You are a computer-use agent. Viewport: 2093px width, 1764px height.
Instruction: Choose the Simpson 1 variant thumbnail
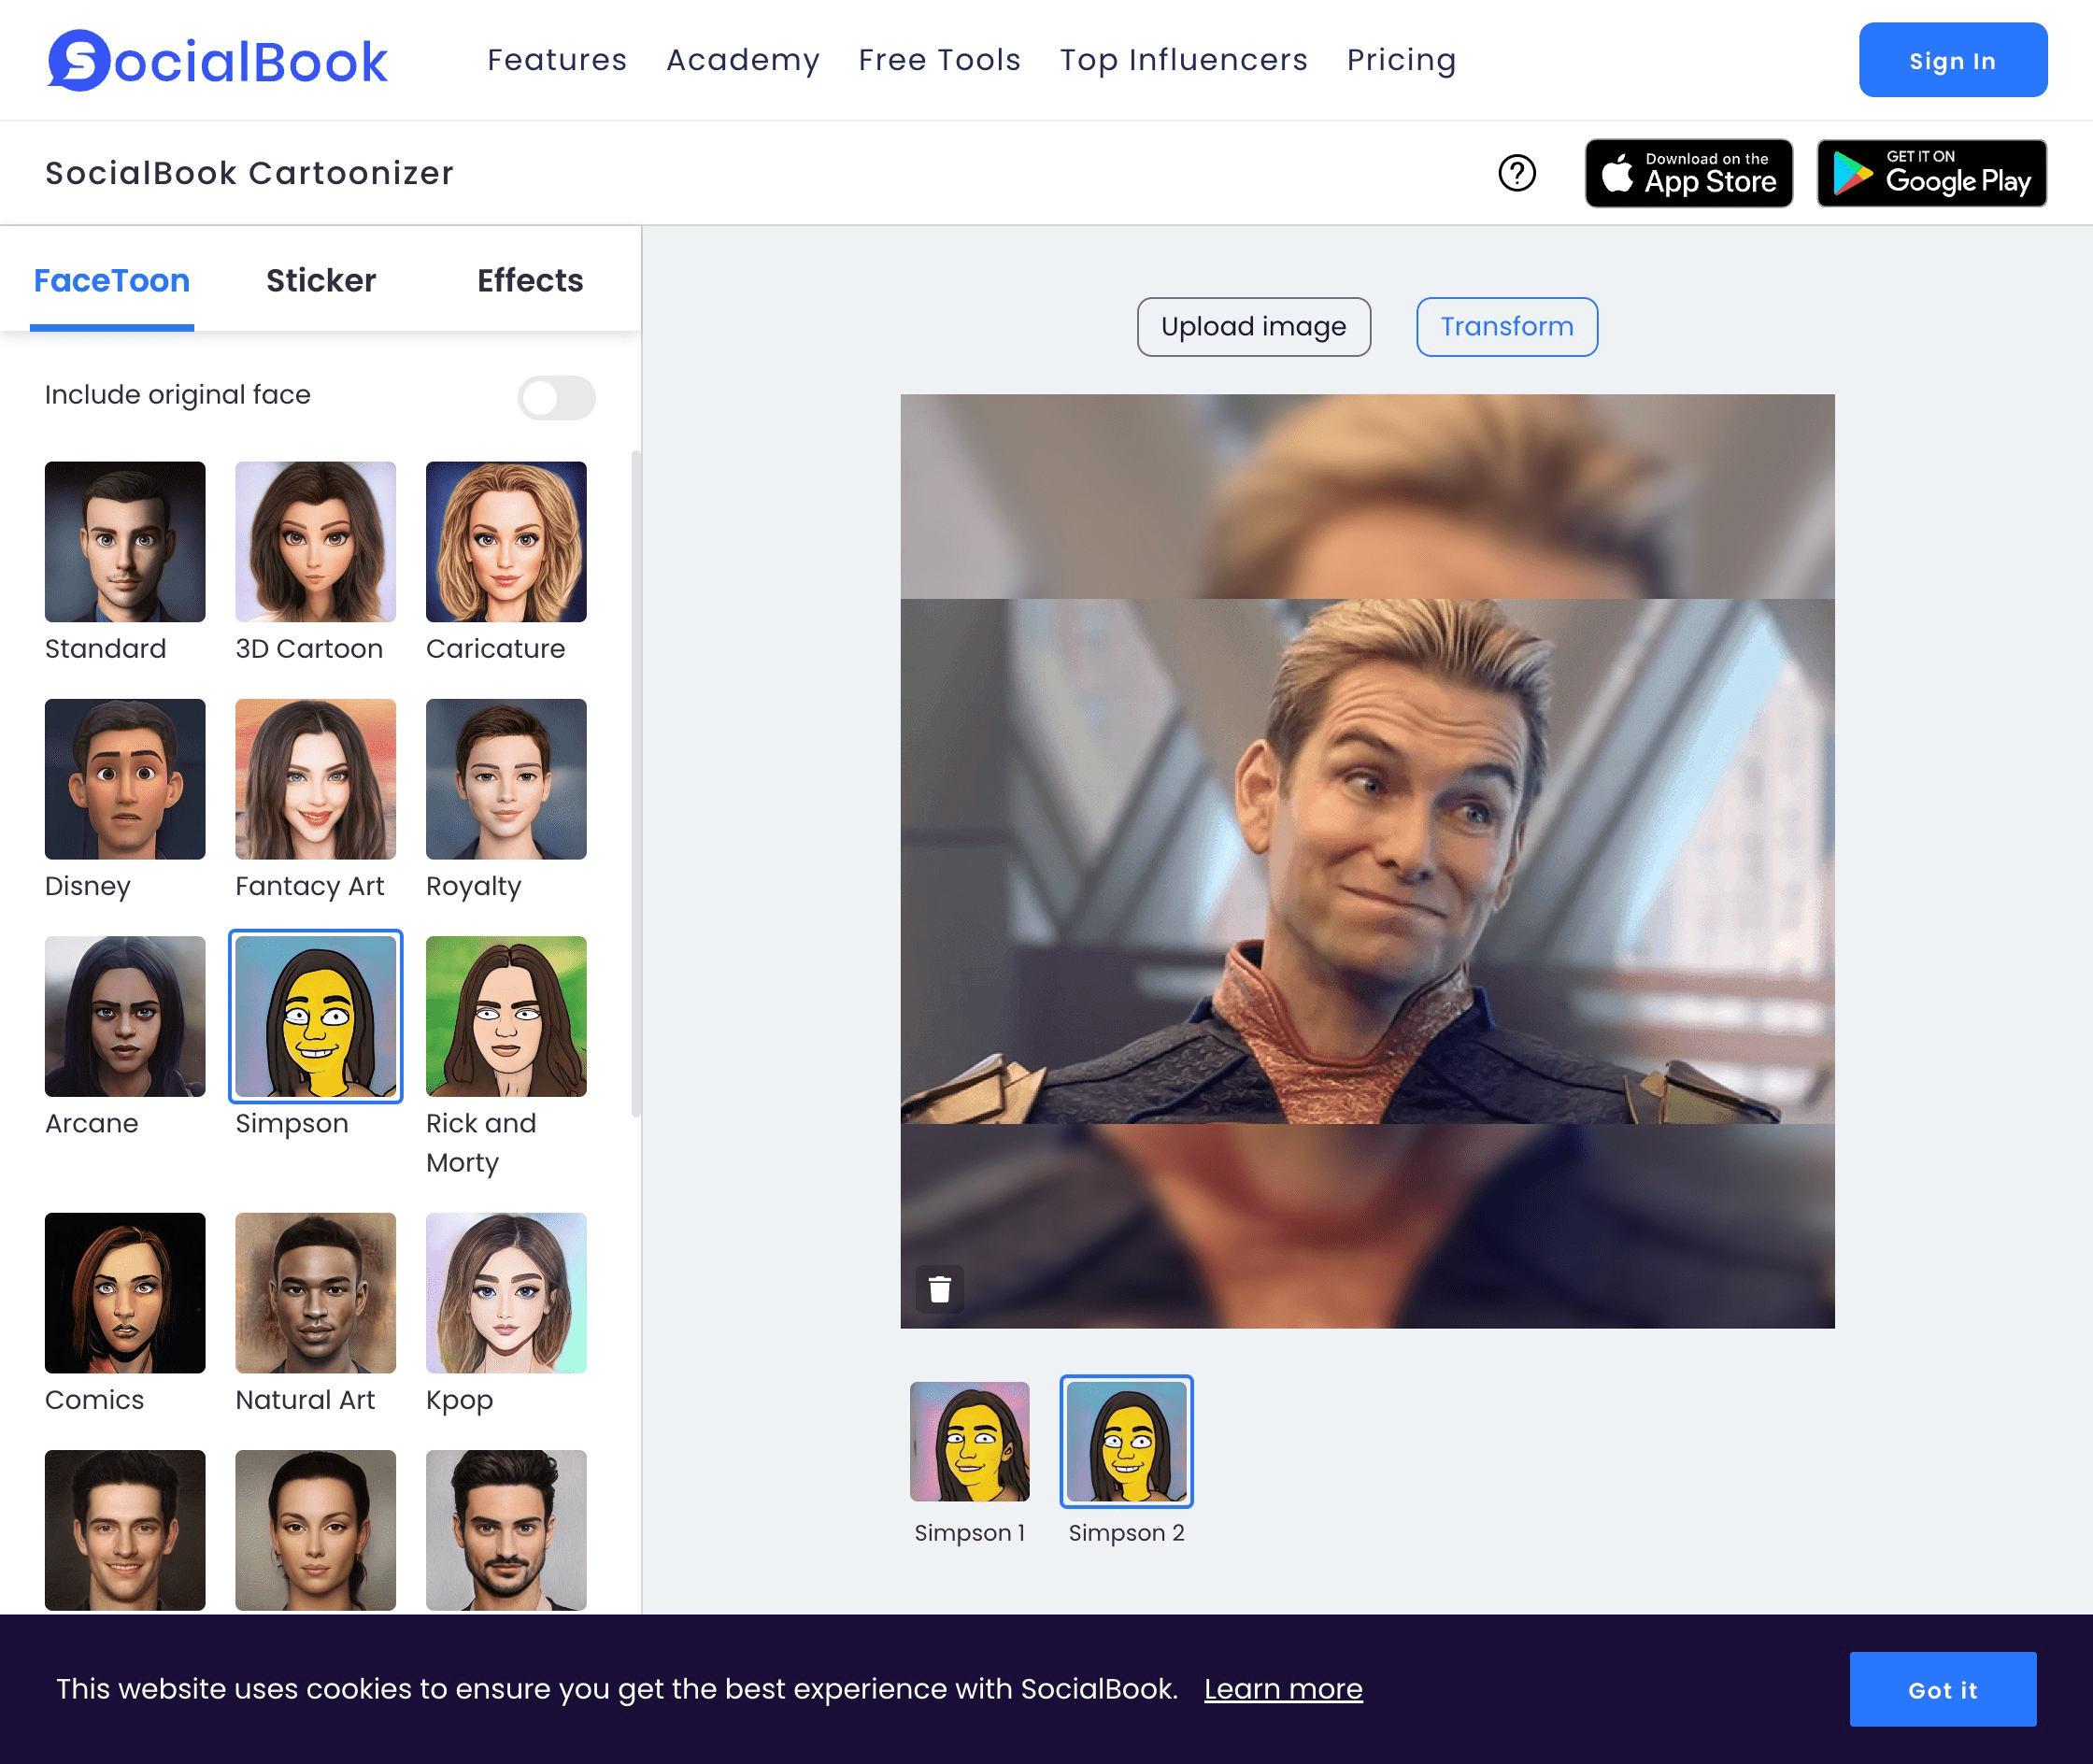969,1441
